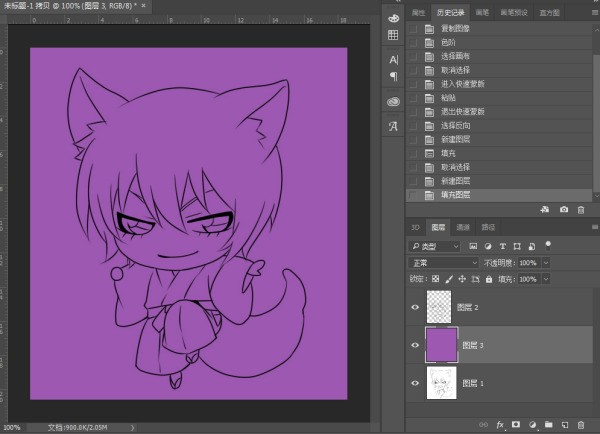Delete layer using Layers panel trash icon
This screenshot has height=434, width=600.
click(581, 425)
